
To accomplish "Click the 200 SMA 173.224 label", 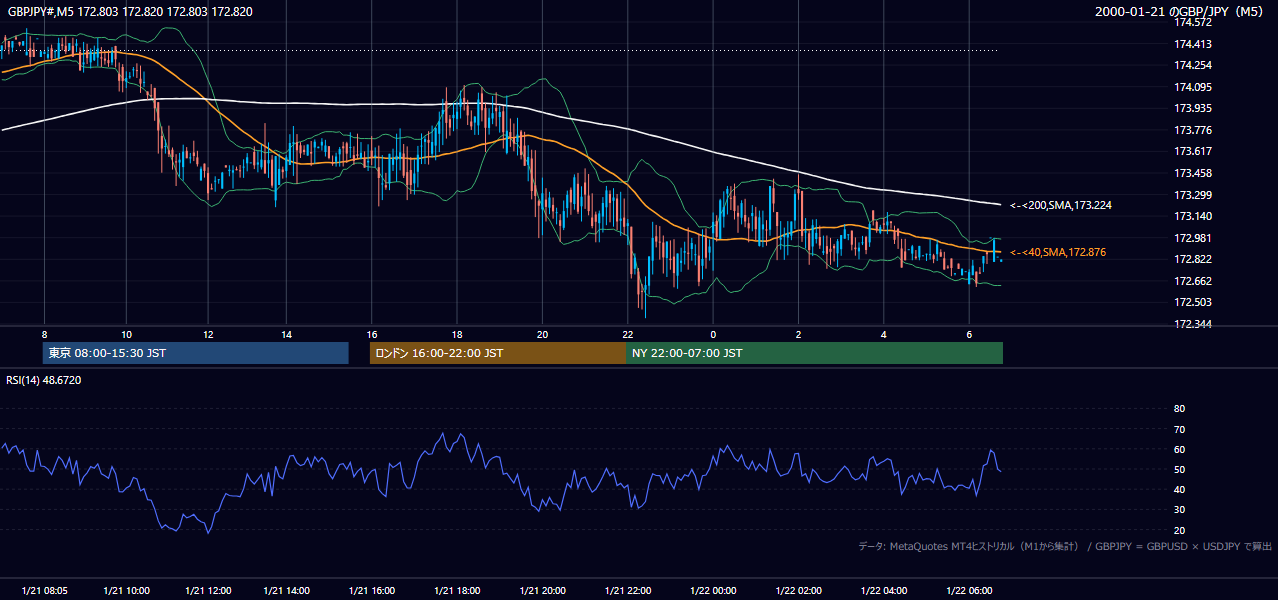I will coord(1061,205).
